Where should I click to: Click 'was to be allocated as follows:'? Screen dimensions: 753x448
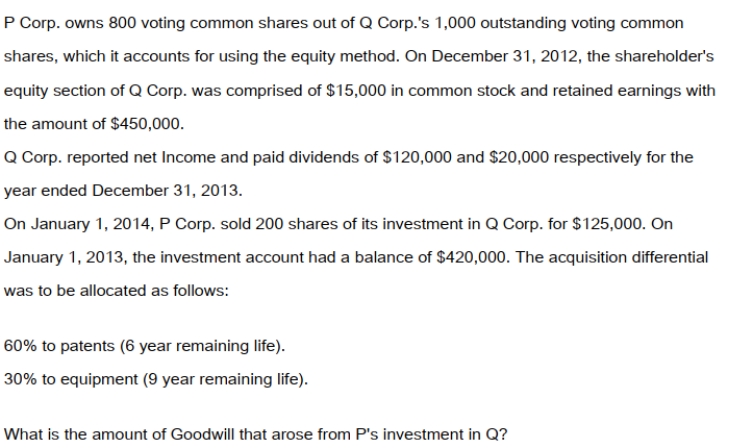(x=116, y=291)
